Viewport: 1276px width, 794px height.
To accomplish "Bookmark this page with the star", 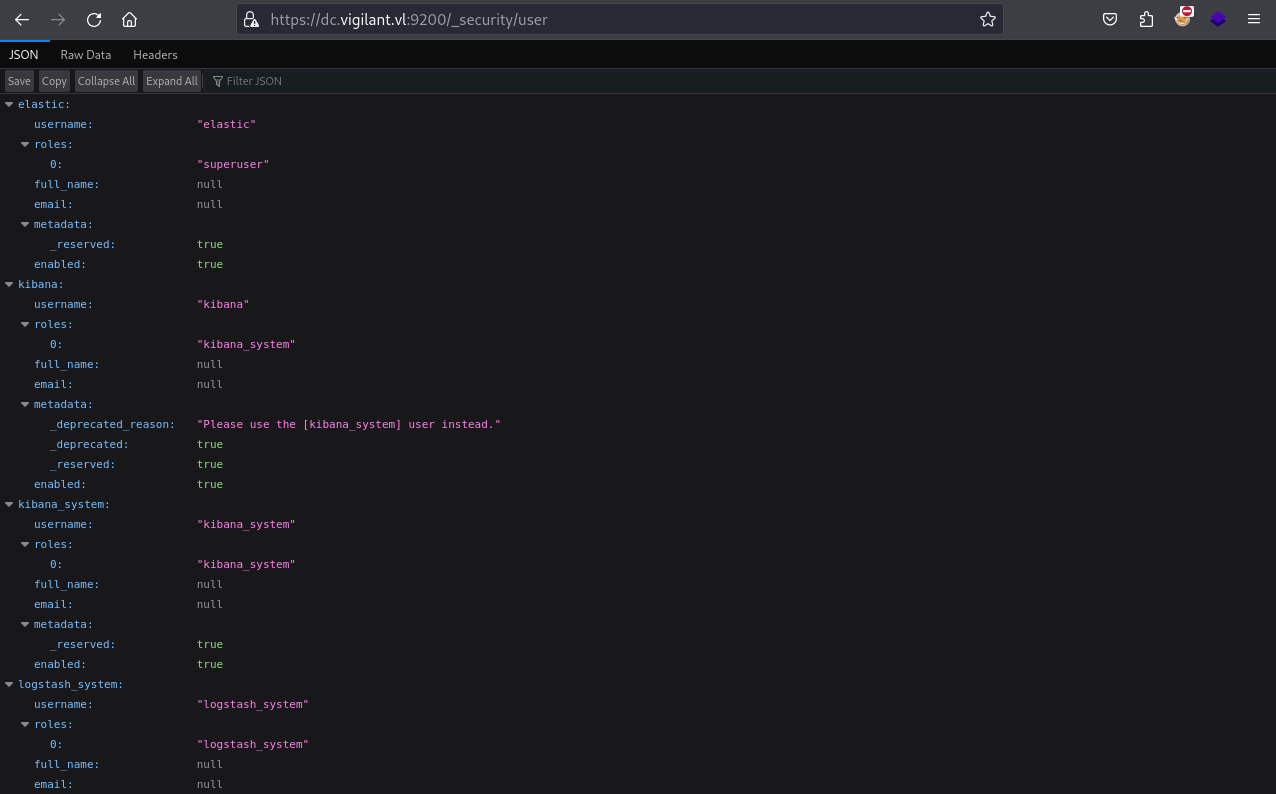I will 988,19.
